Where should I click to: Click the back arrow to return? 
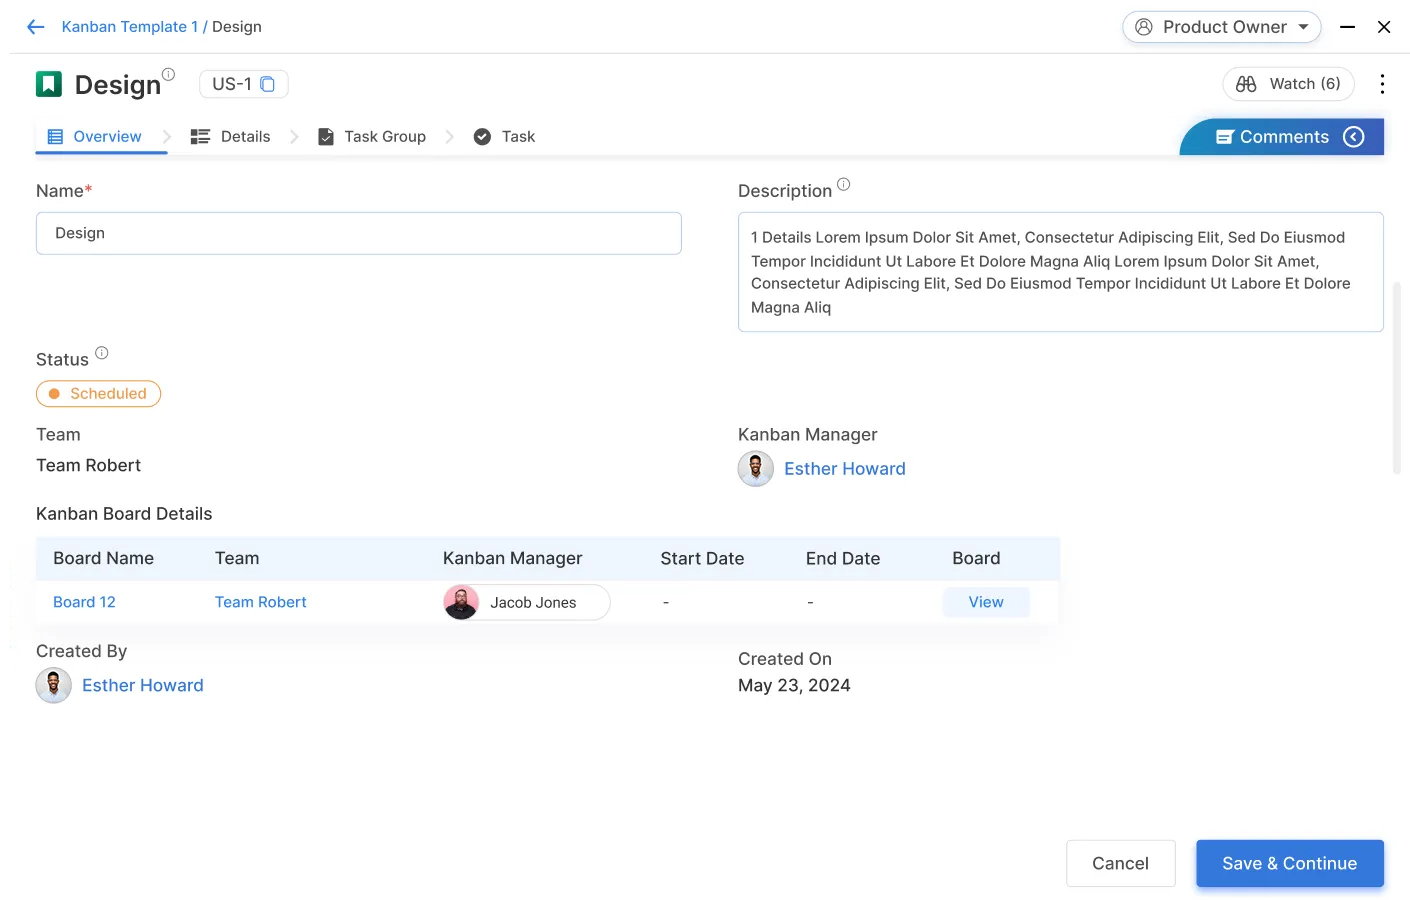(35, 26)
